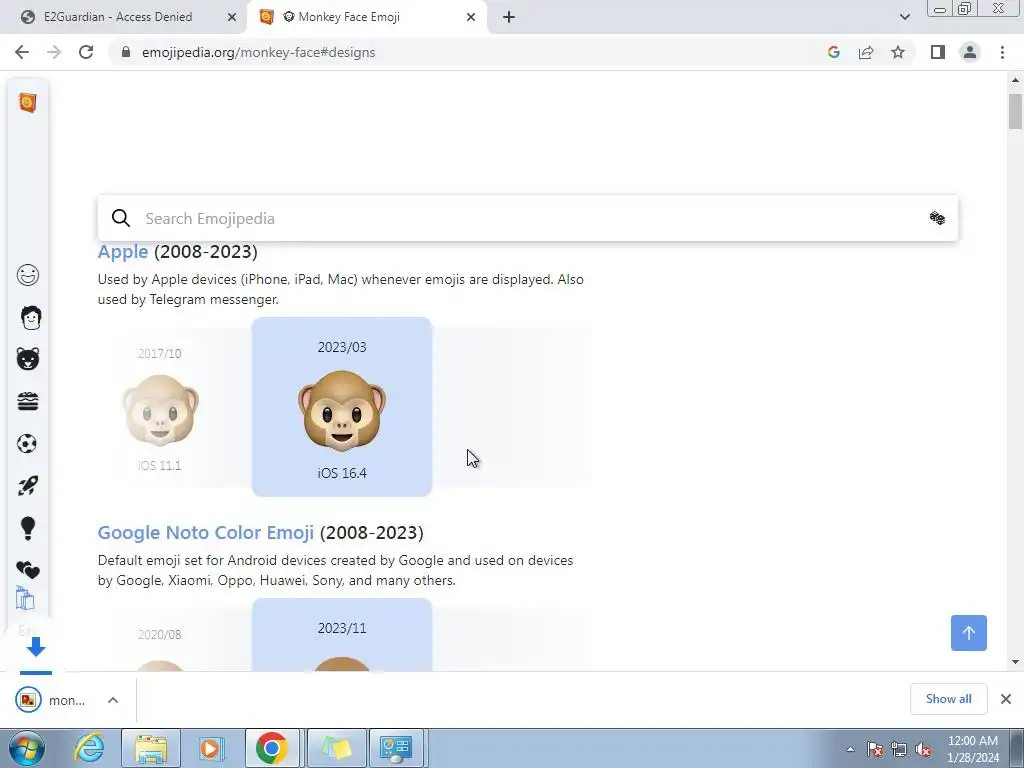Open Windows Media Player from taskbar

pos(211,748)
